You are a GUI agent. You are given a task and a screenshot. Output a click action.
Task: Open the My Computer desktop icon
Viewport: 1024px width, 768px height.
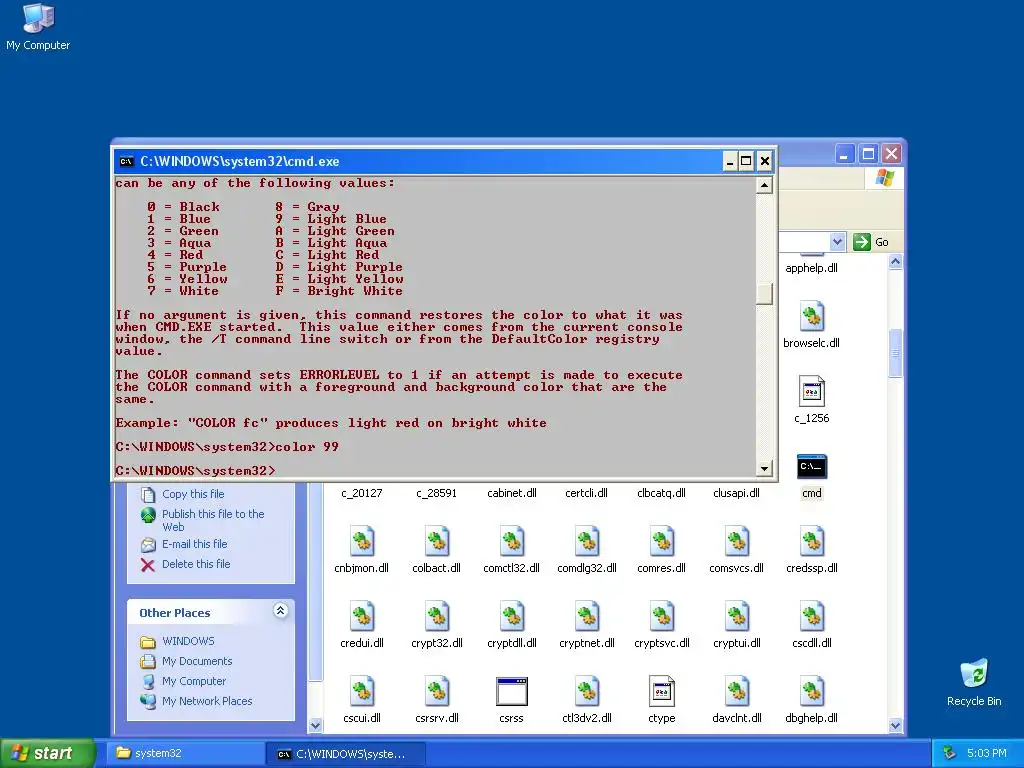click(38, 18)
